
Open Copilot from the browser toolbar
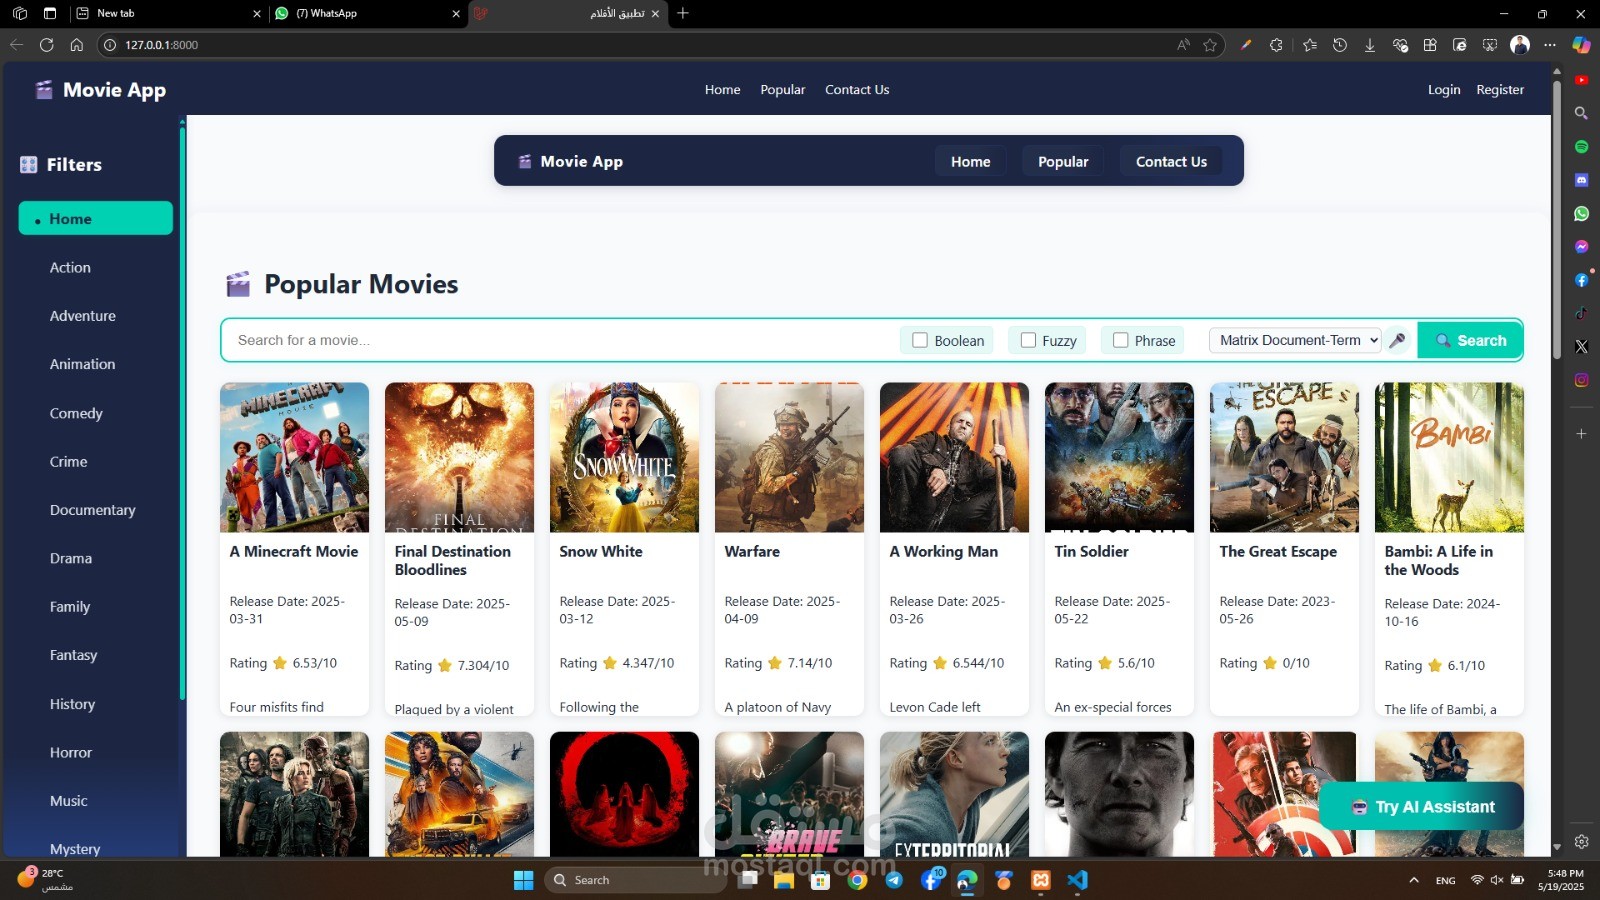1581,45
